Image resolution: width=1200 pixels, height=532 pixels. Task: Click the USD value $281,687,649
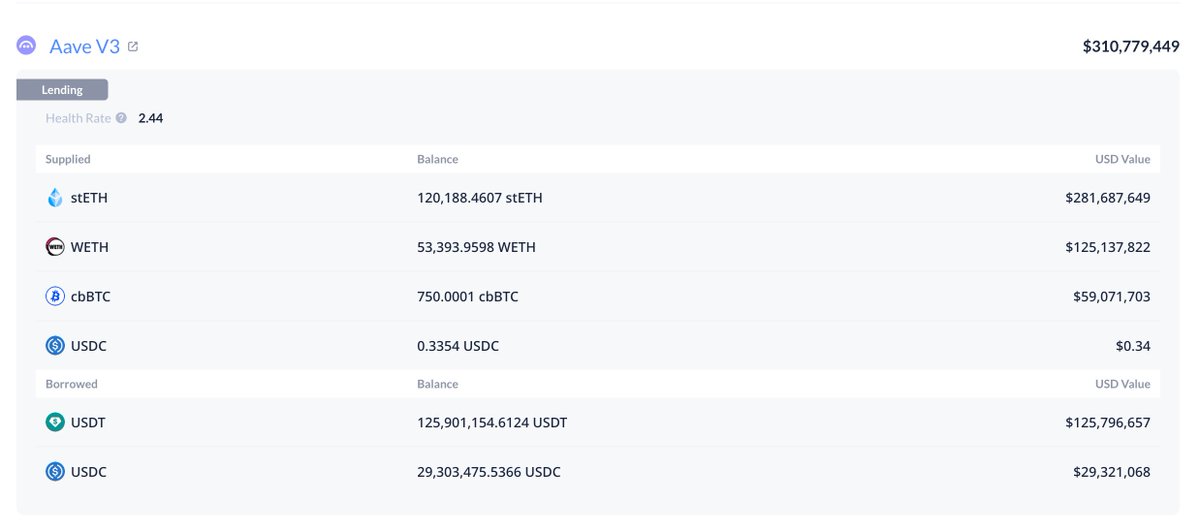pyautogui.click(x=1108, y=198)
